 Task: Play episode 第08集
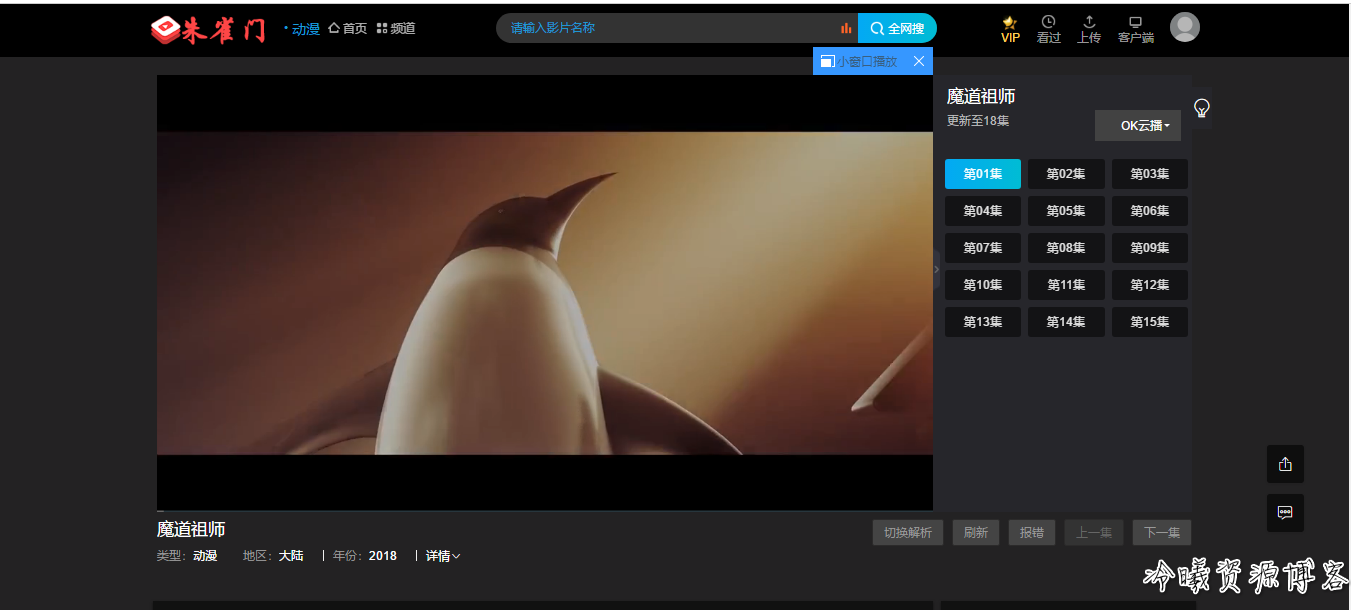tap(1066, 248)
